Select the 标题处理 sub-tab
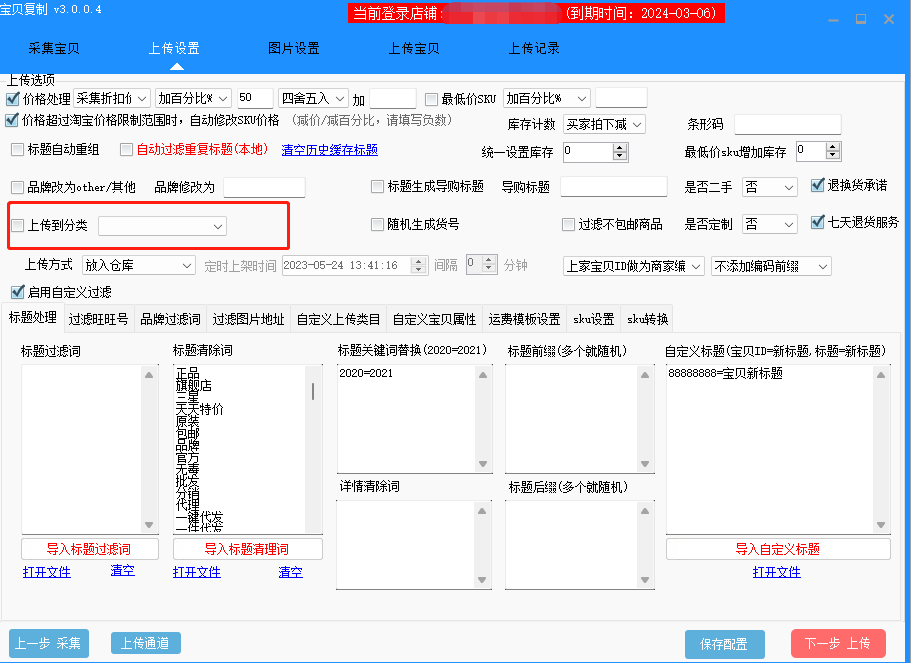This screenshot has height=663, width=911. tap(33, 317)
